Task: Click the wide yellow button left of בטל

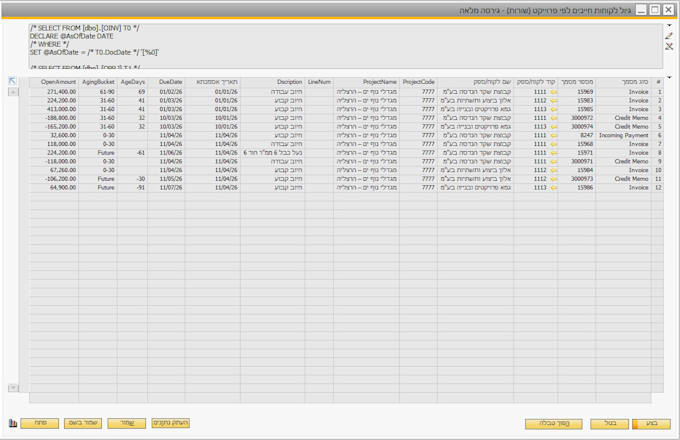Action: point(554,424)
